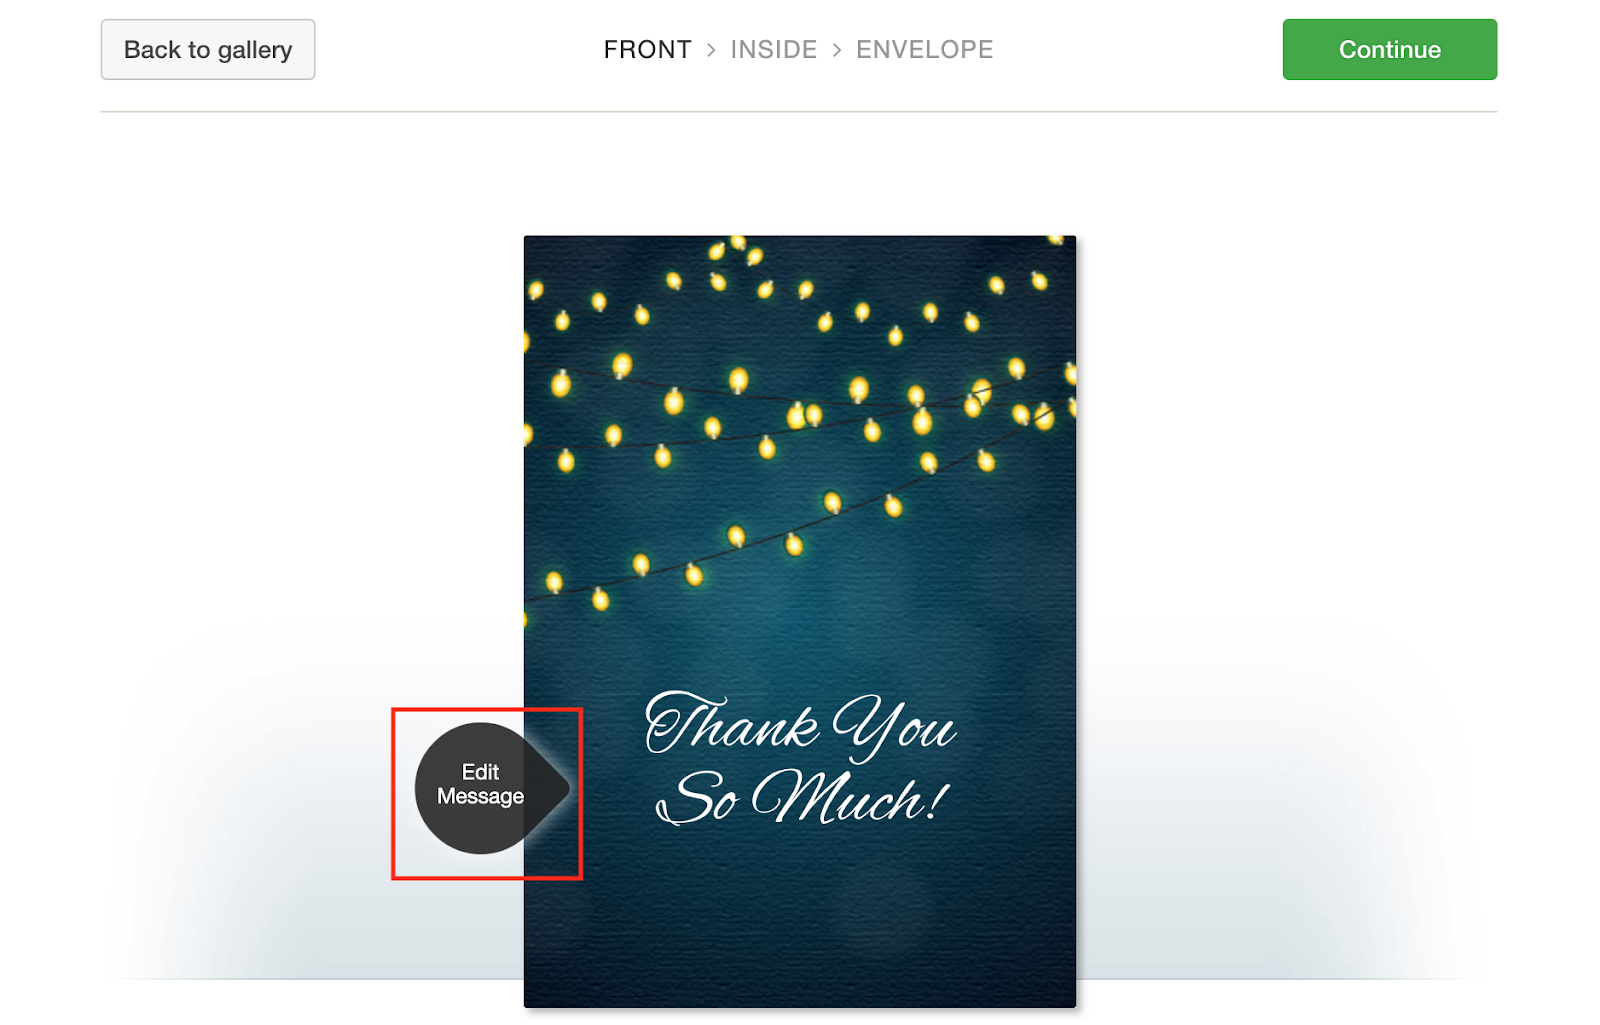Select the "So Much!" script line on card
1600x1025 pixels.
click(x=802, y=797)
